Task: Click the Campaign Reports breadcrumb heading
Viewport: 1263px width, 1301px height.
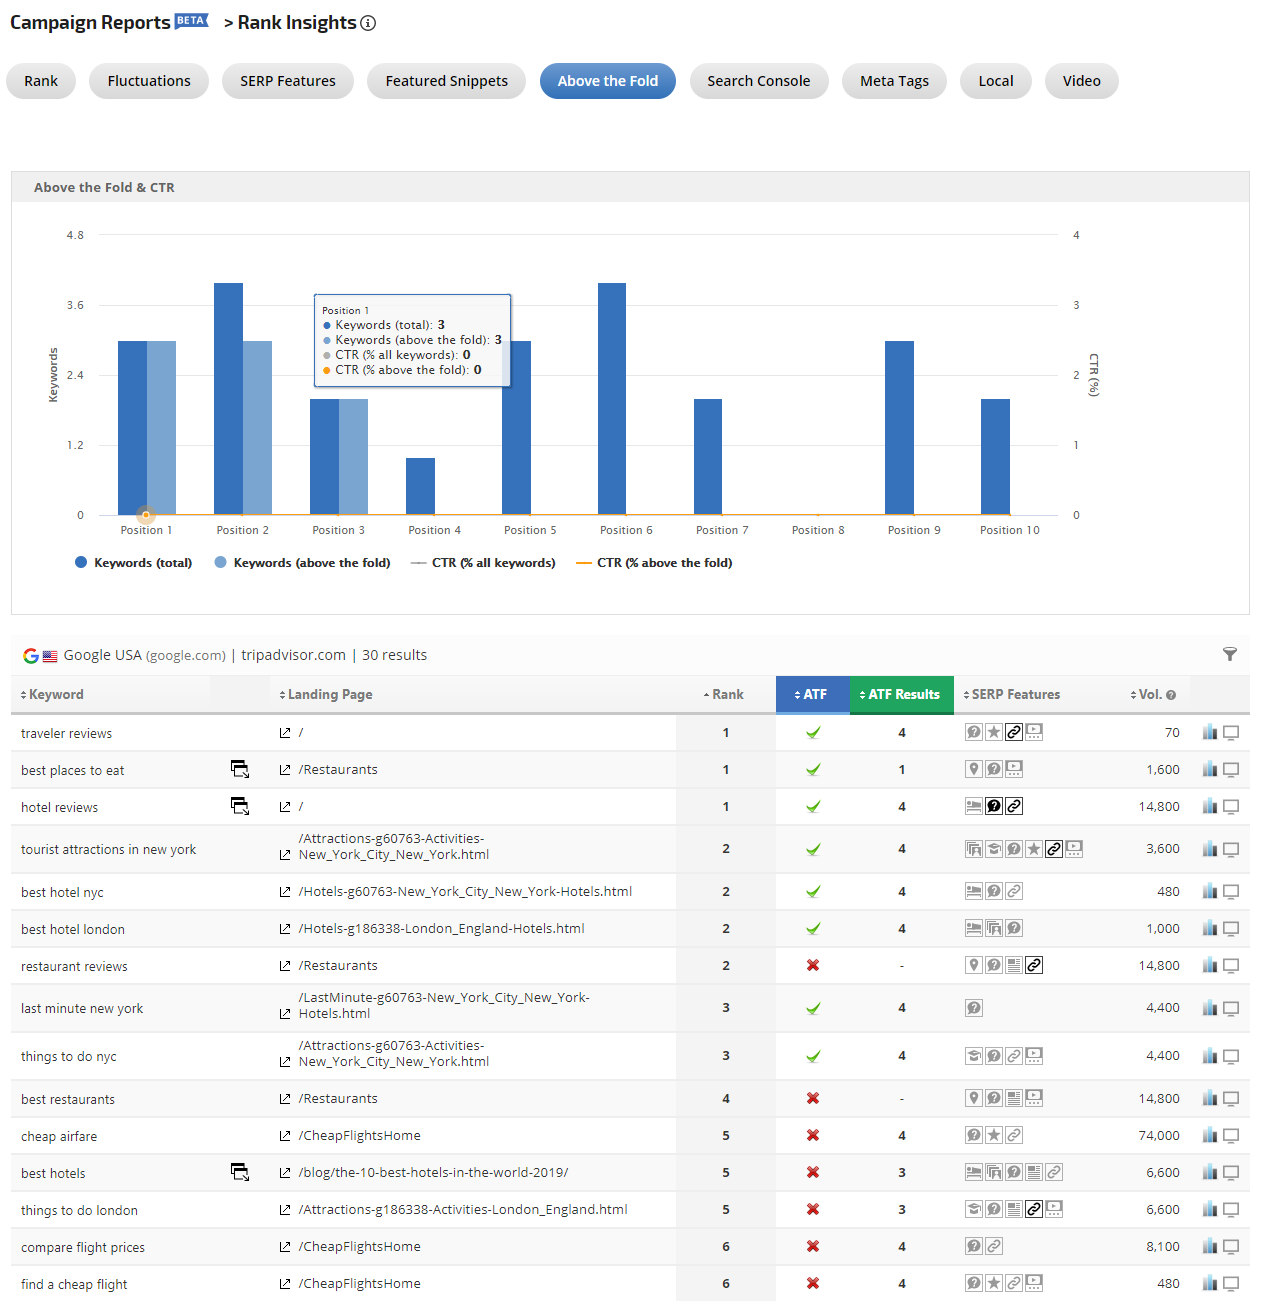Action: tap(90, 23)
